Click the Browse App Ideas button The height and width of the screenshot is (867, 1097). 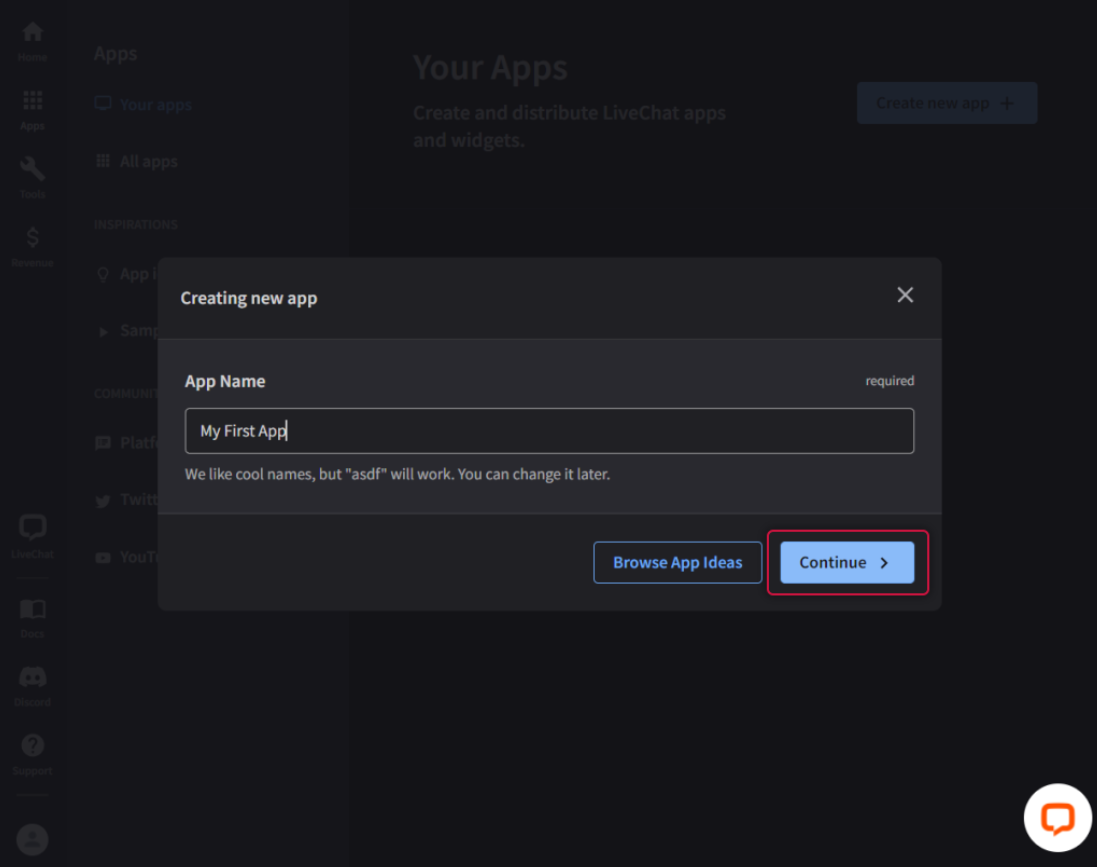click(677, 563)
